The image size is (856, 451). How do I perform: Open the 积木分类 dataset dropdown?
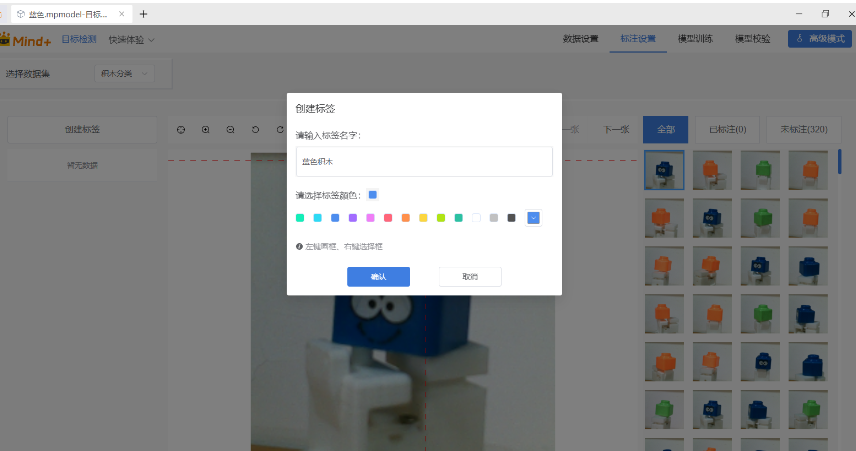[125, 73]
